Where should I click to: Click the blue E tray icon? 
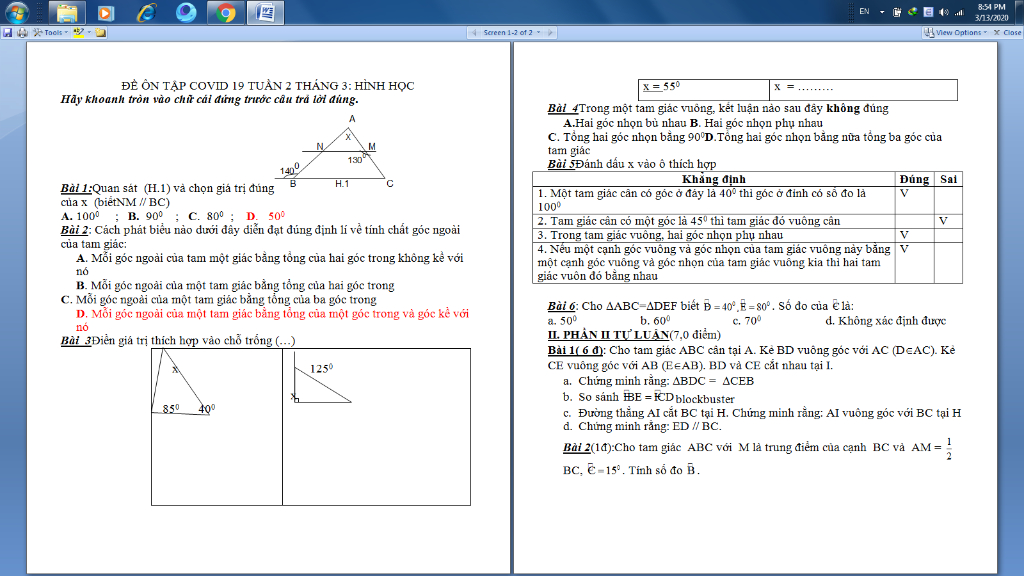[928, 12]
